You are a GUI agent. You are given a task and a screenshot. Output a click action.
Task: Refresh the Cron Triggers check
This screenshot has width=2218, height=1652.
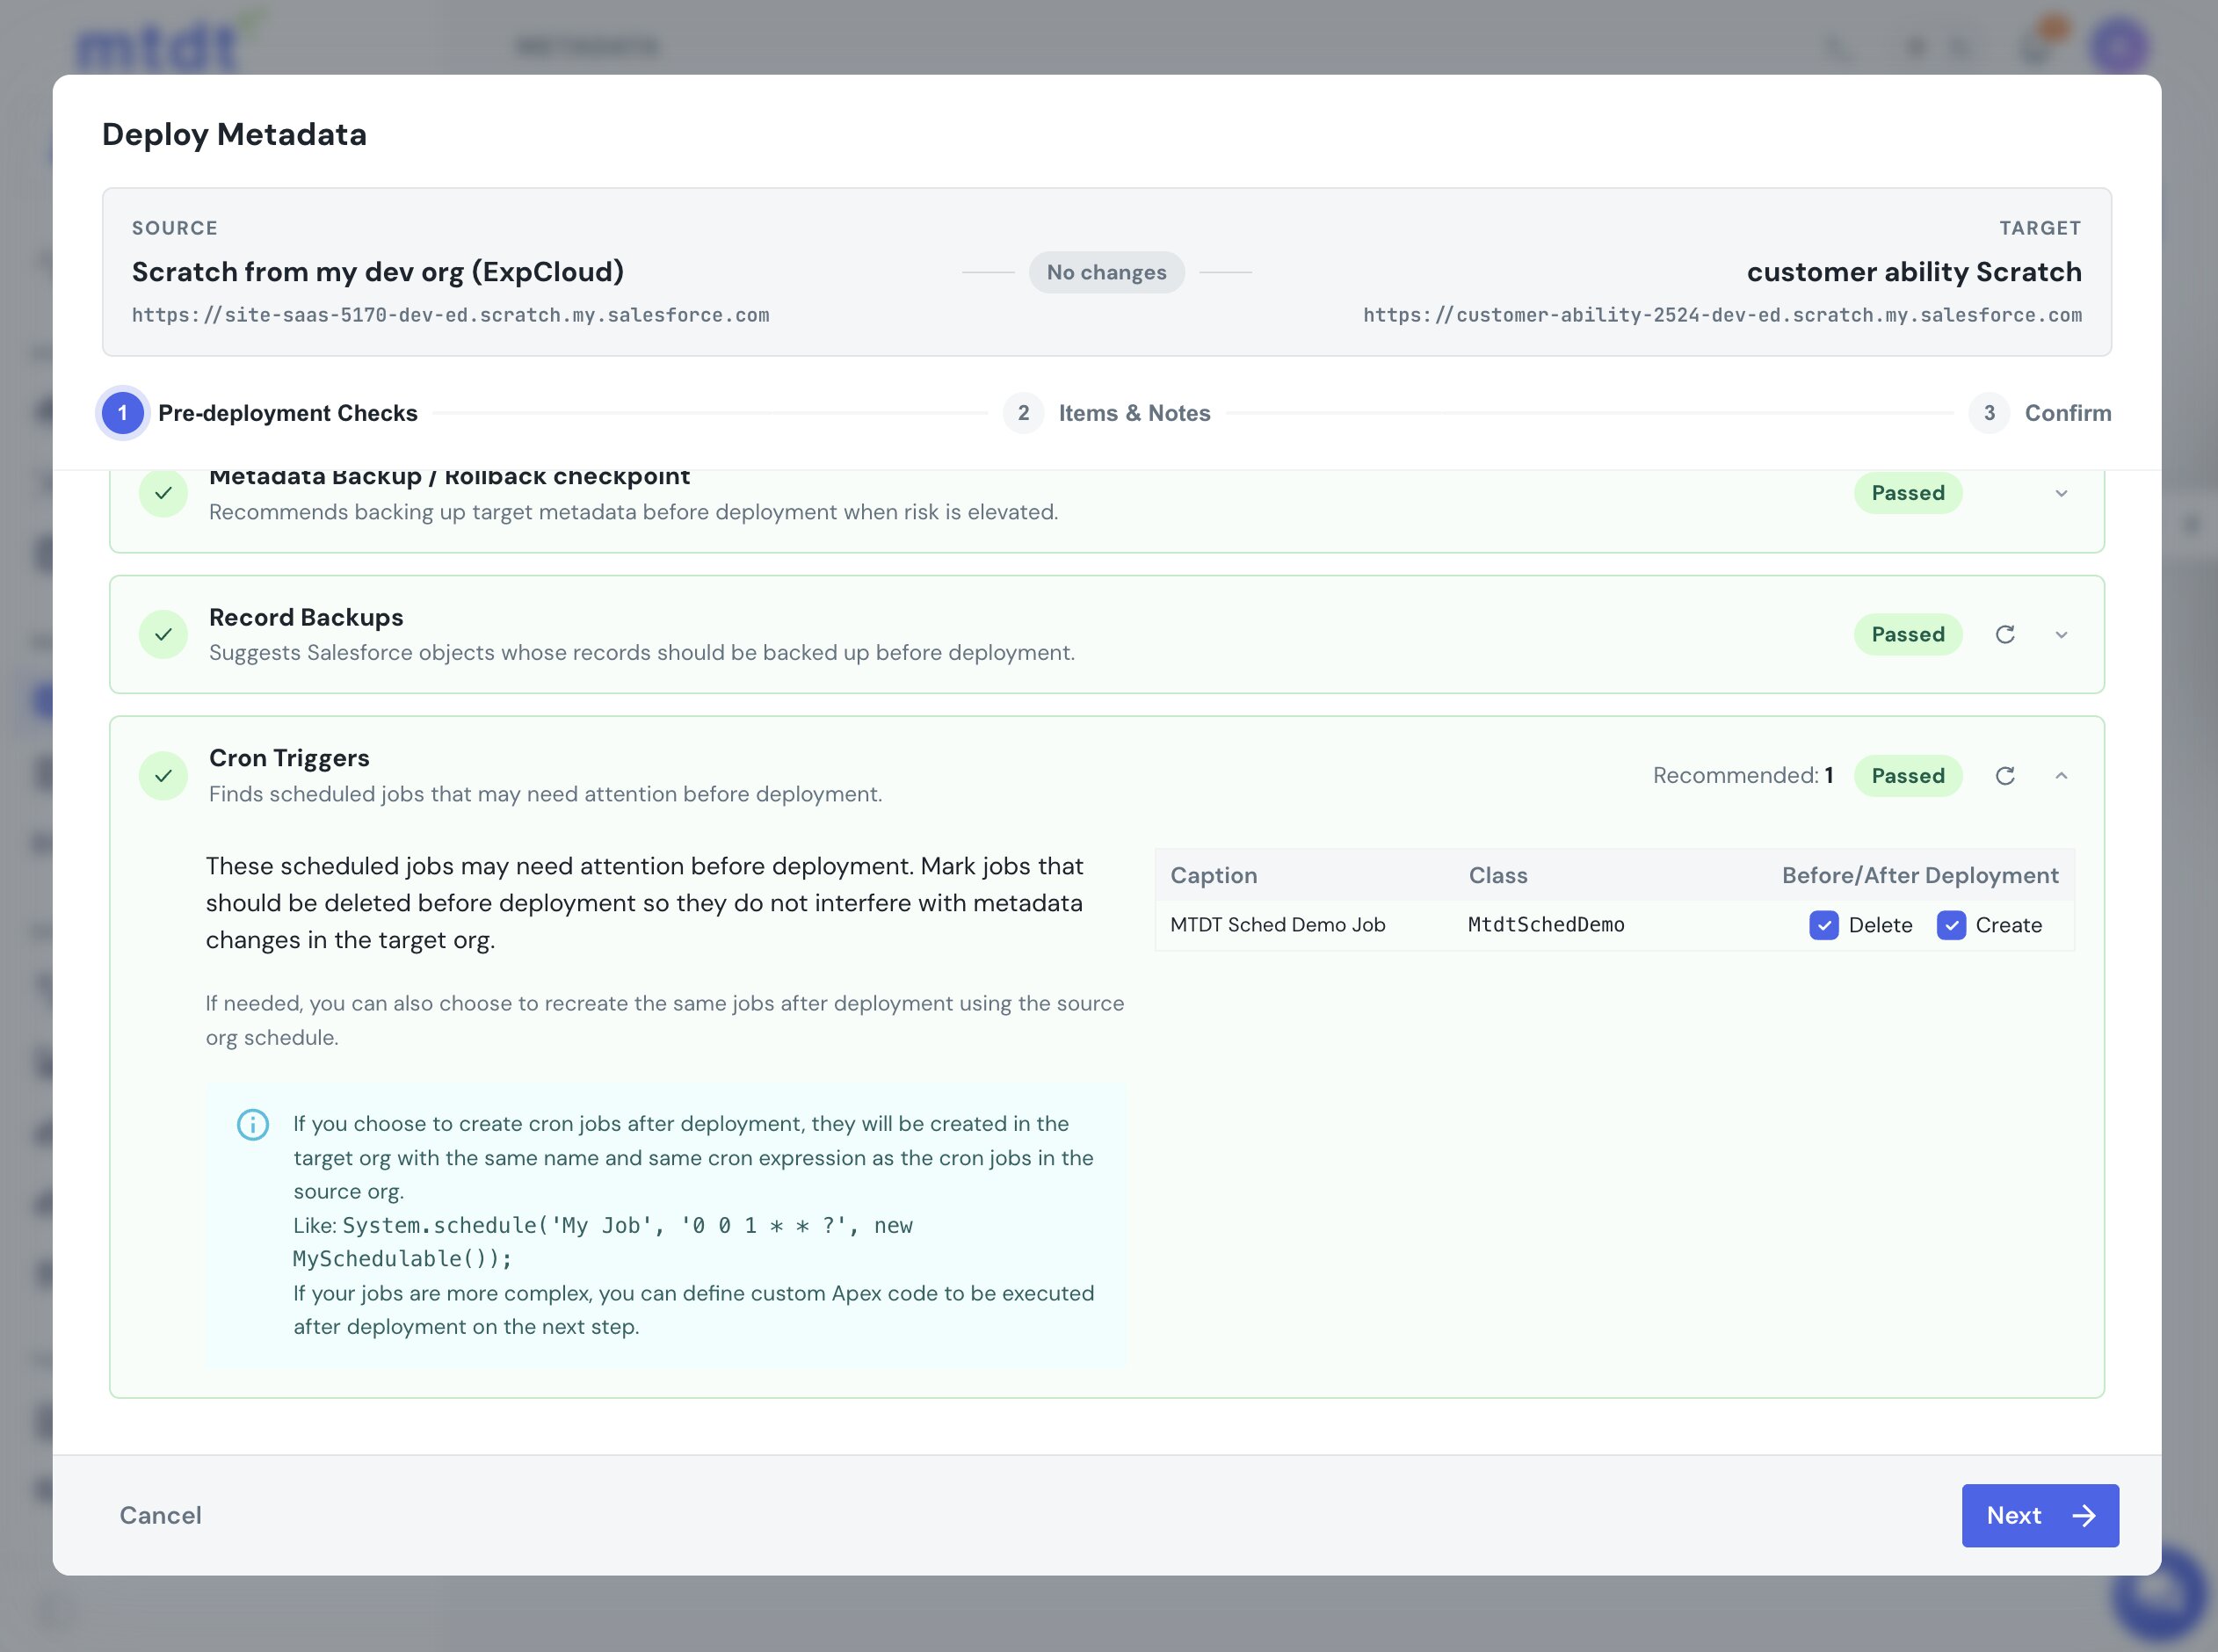2004,776
